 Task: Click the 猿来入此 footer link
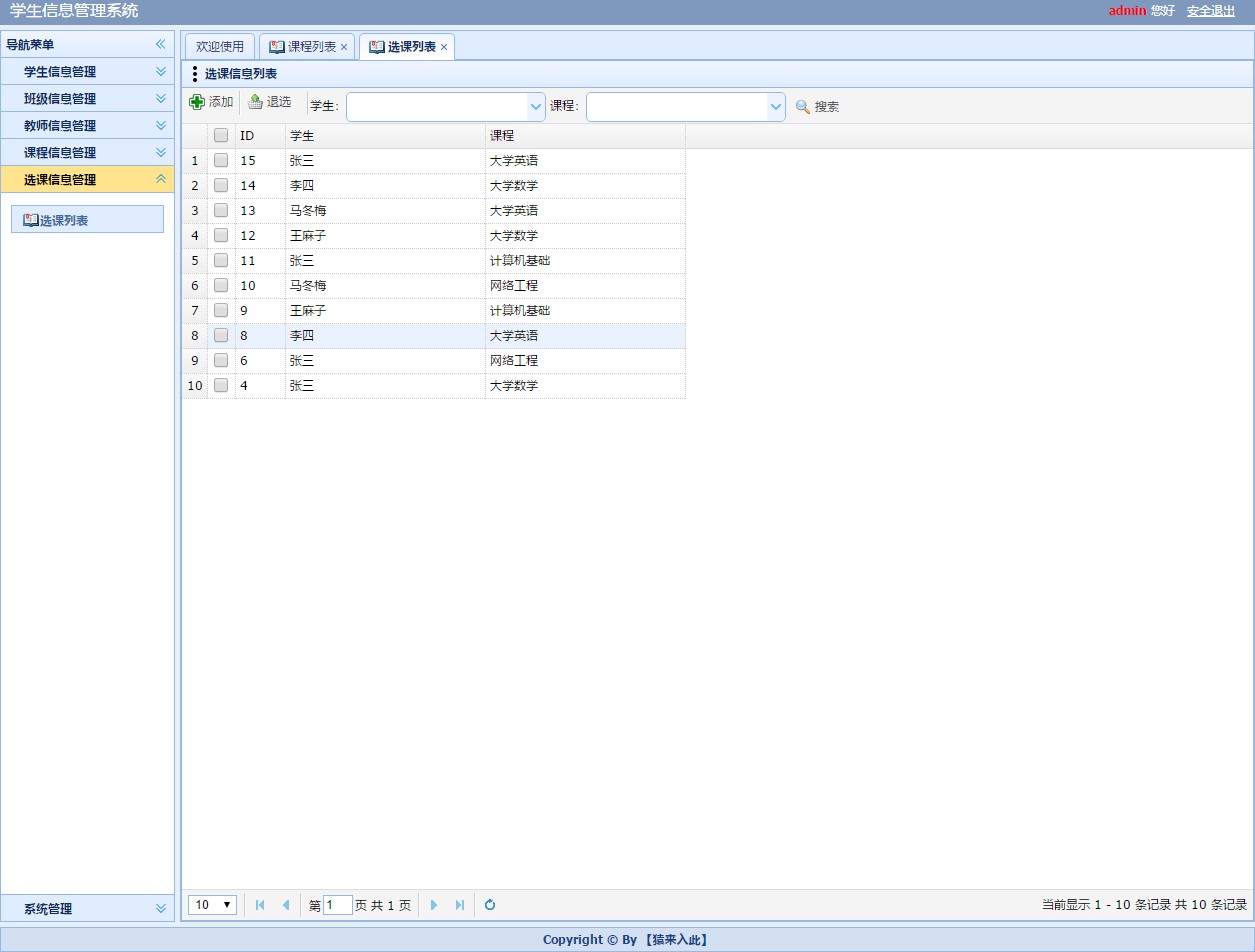pyautogui.click(x=676, y=939)
